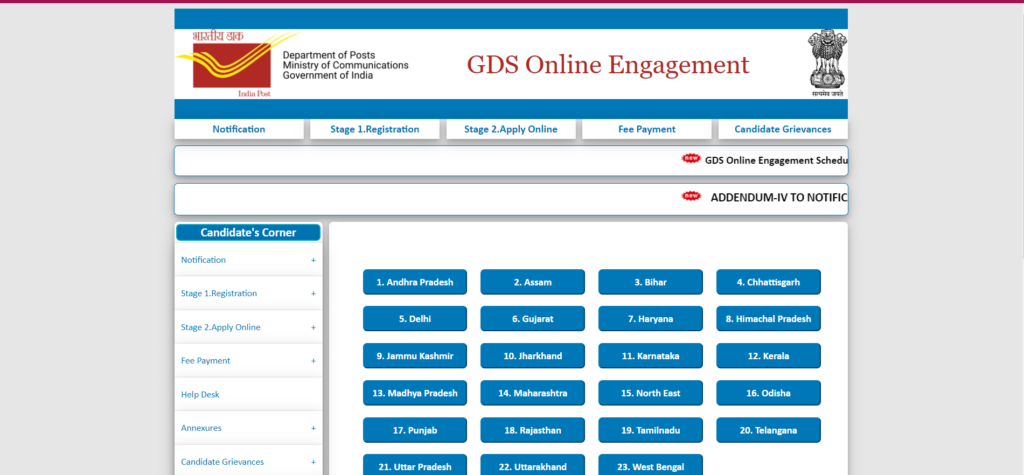Go to the Fee Payment top tab
The image size is (1024, 475).
coord(646,129)
